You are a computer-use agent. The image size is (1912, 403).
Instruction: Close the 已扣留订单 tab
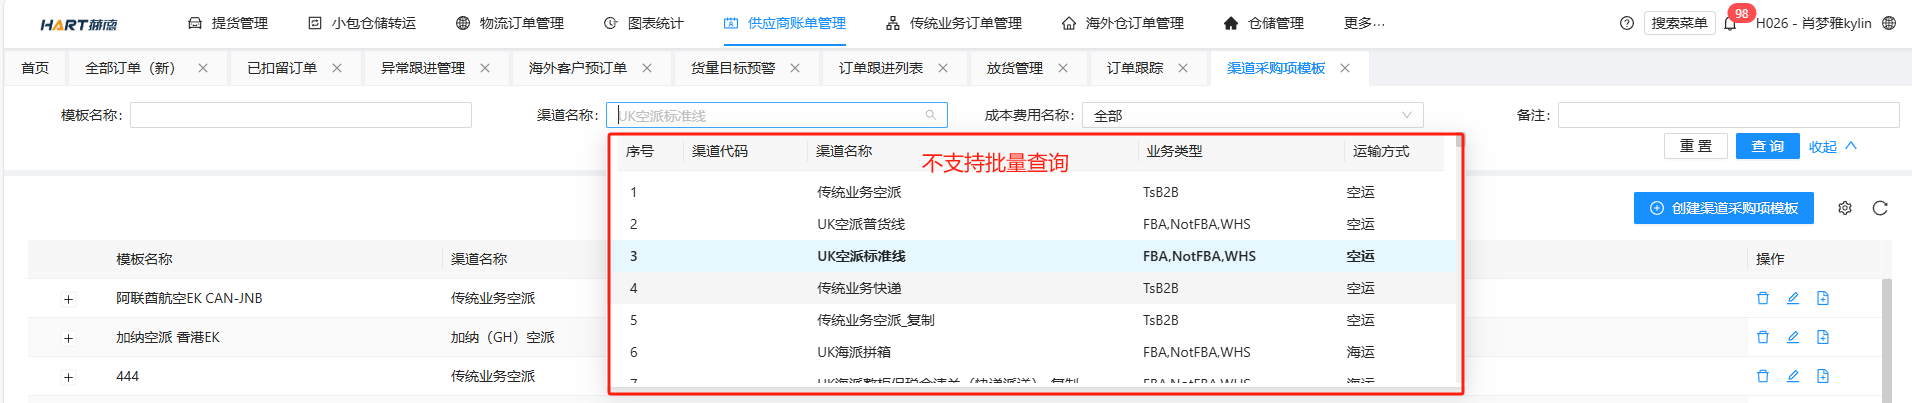pos(337,68)
